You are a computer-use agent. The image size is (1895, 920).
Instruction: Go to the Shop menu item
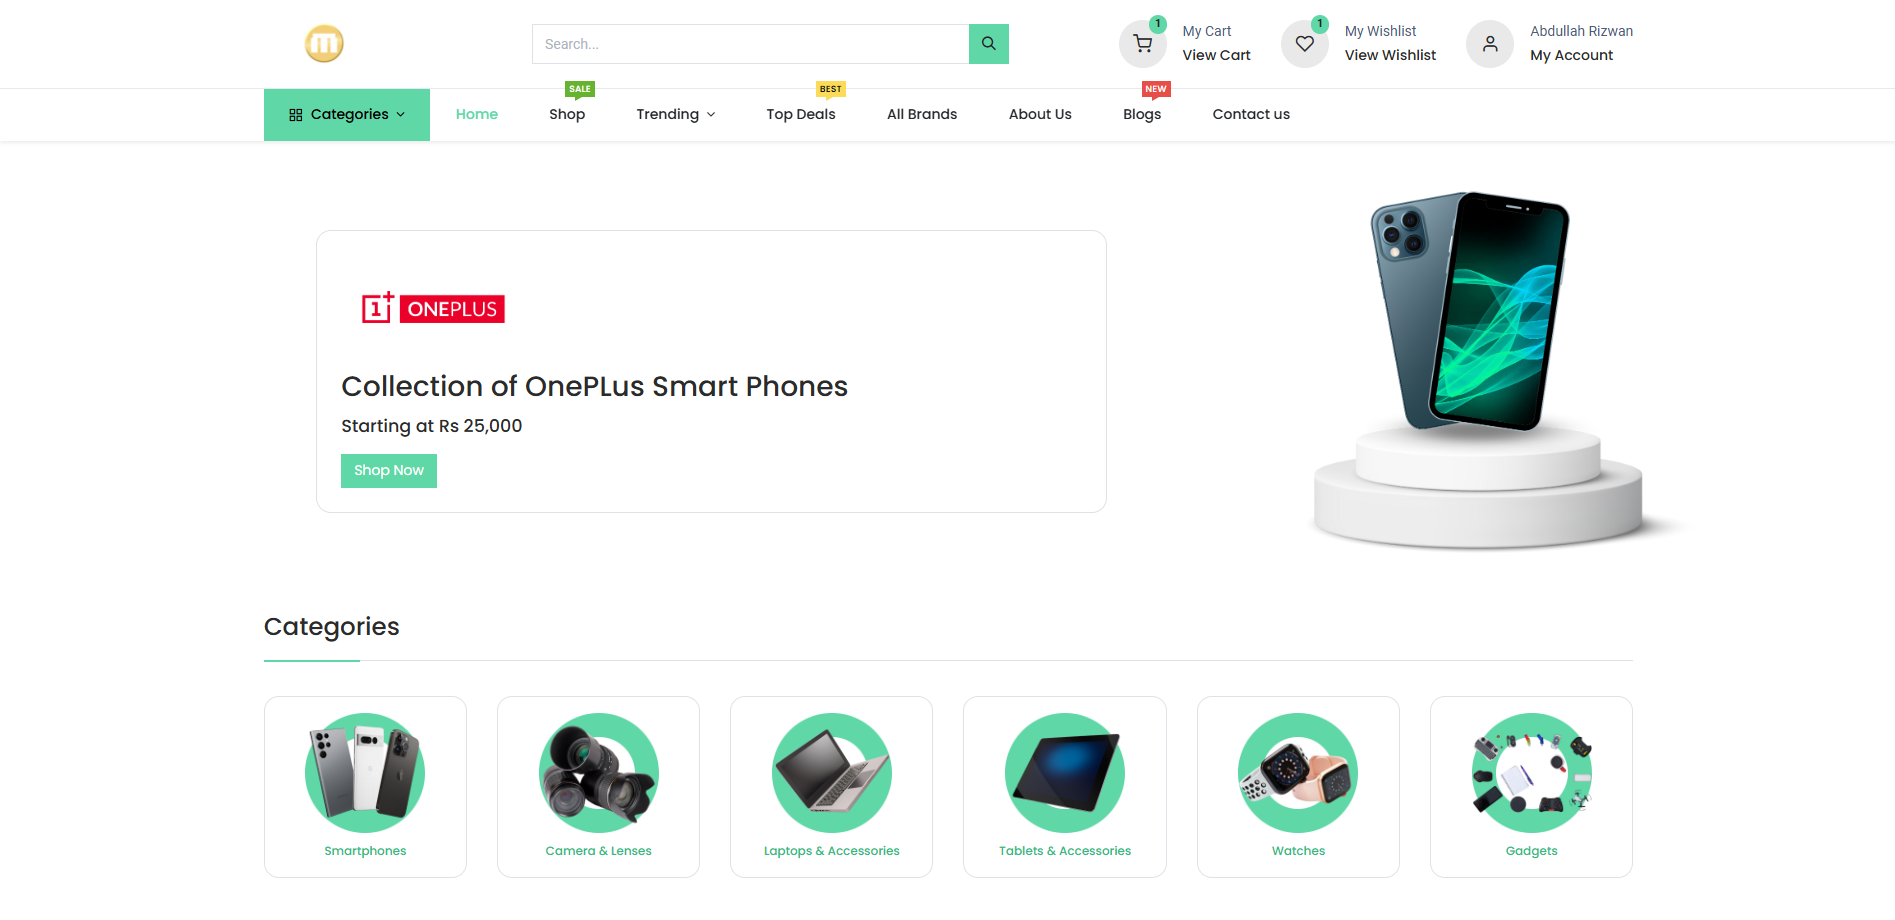(x=567, y=114)
